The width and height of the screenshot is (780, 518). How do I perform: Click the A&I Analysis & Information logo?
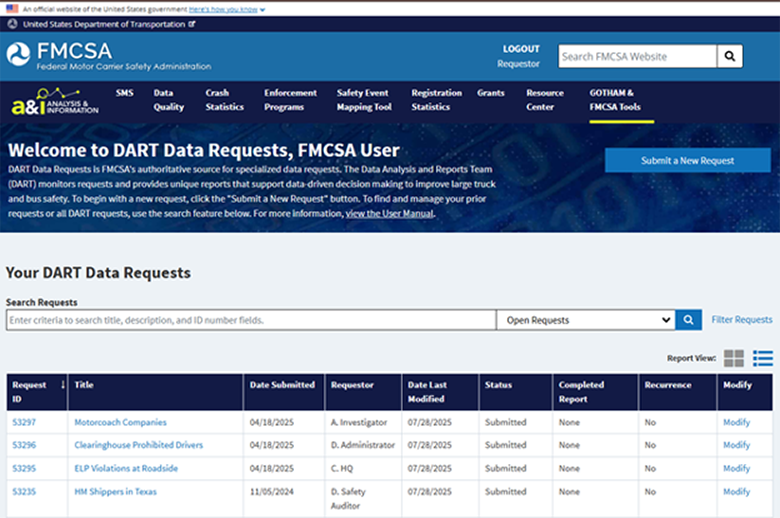coord(55,101)
